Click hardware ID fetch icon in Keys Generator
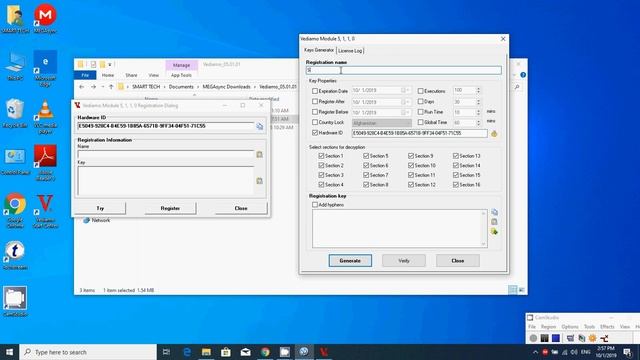 (494, 133)
